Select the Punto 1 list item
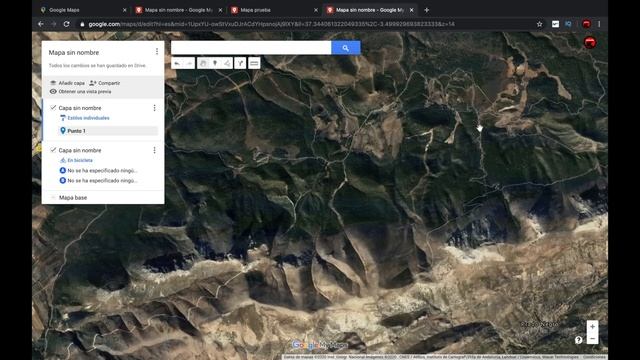Viewport: 640px width, 360px height. [108, 131]
